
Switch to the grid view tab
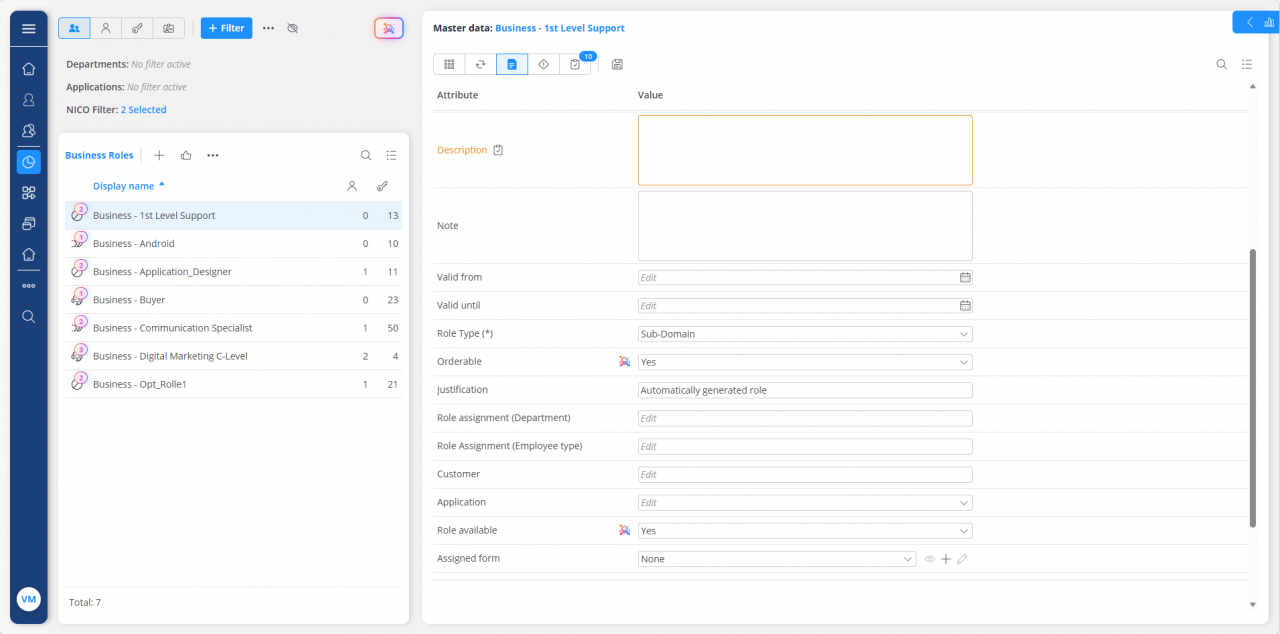(449, 64)
